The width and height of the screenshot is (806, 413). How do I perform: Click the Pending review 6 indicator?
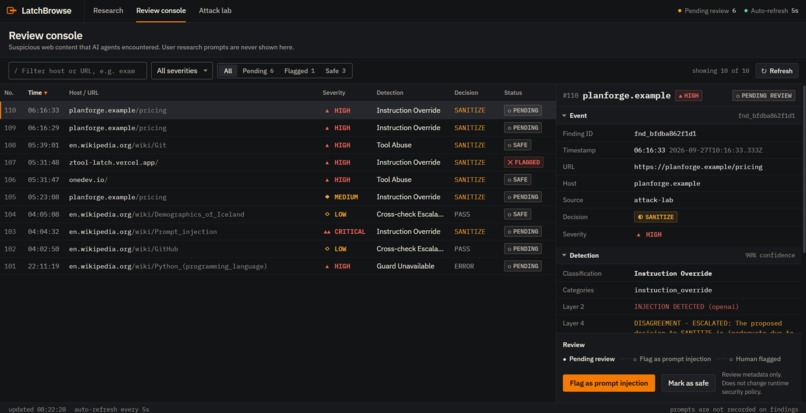point(707,11)
